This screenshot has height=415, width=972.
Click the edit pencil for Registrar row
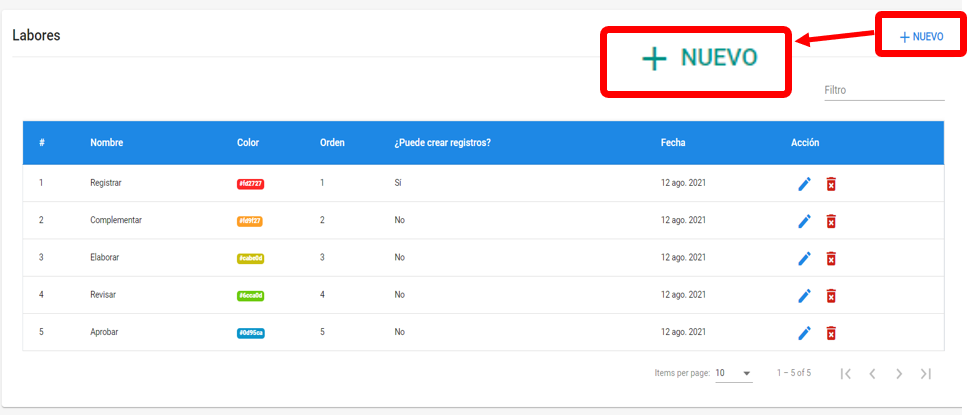coord(804,184)
